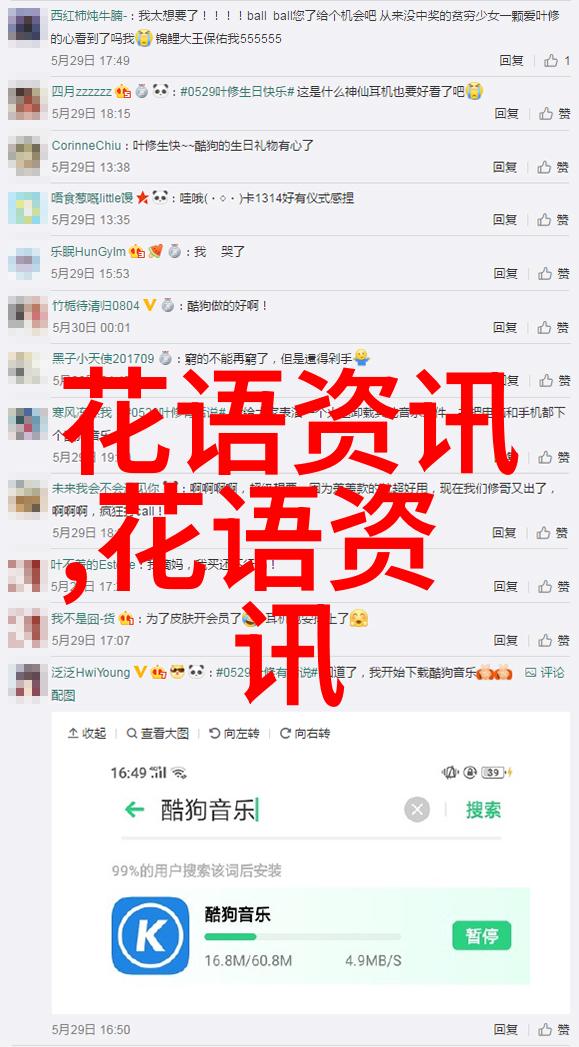
Task: Open 查看大图 magnifier to view large image
Action: click(158, 733)
